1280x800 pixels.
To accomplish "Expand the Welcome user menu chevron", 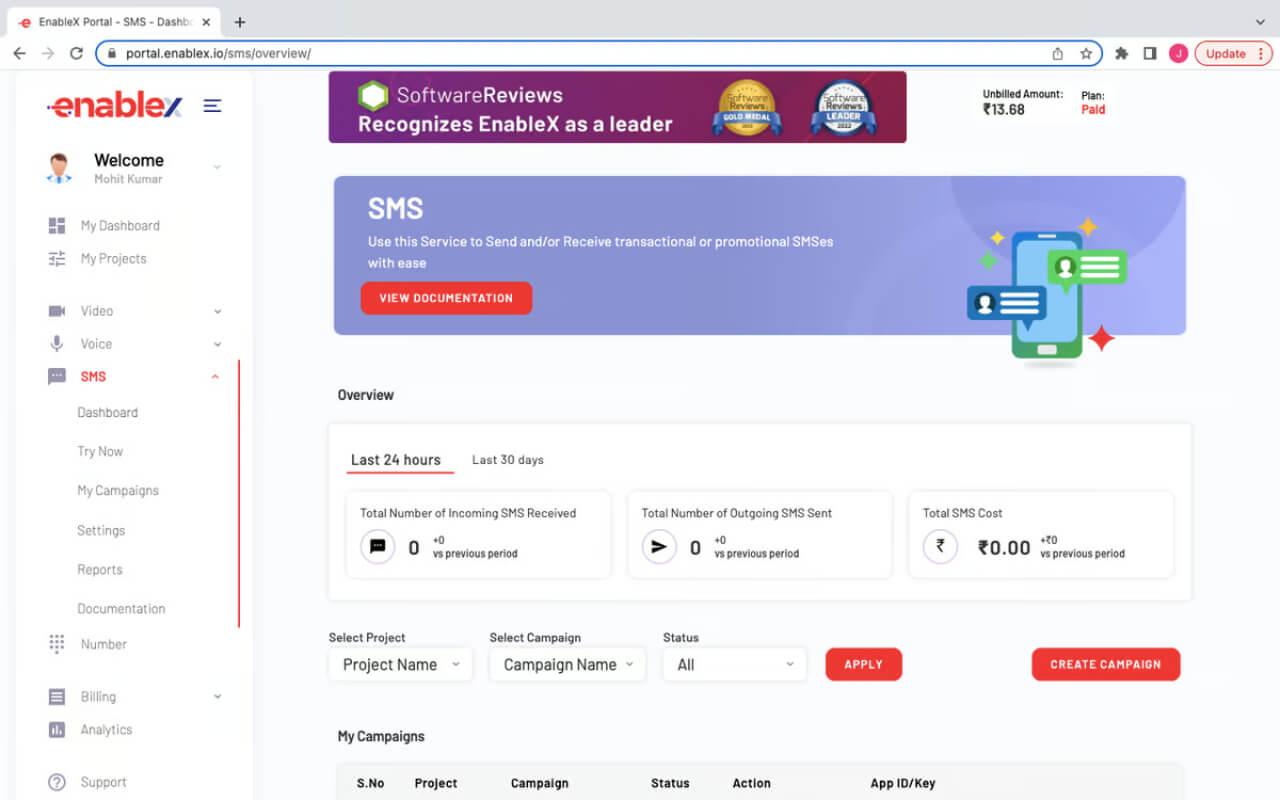I will (217, 167).
